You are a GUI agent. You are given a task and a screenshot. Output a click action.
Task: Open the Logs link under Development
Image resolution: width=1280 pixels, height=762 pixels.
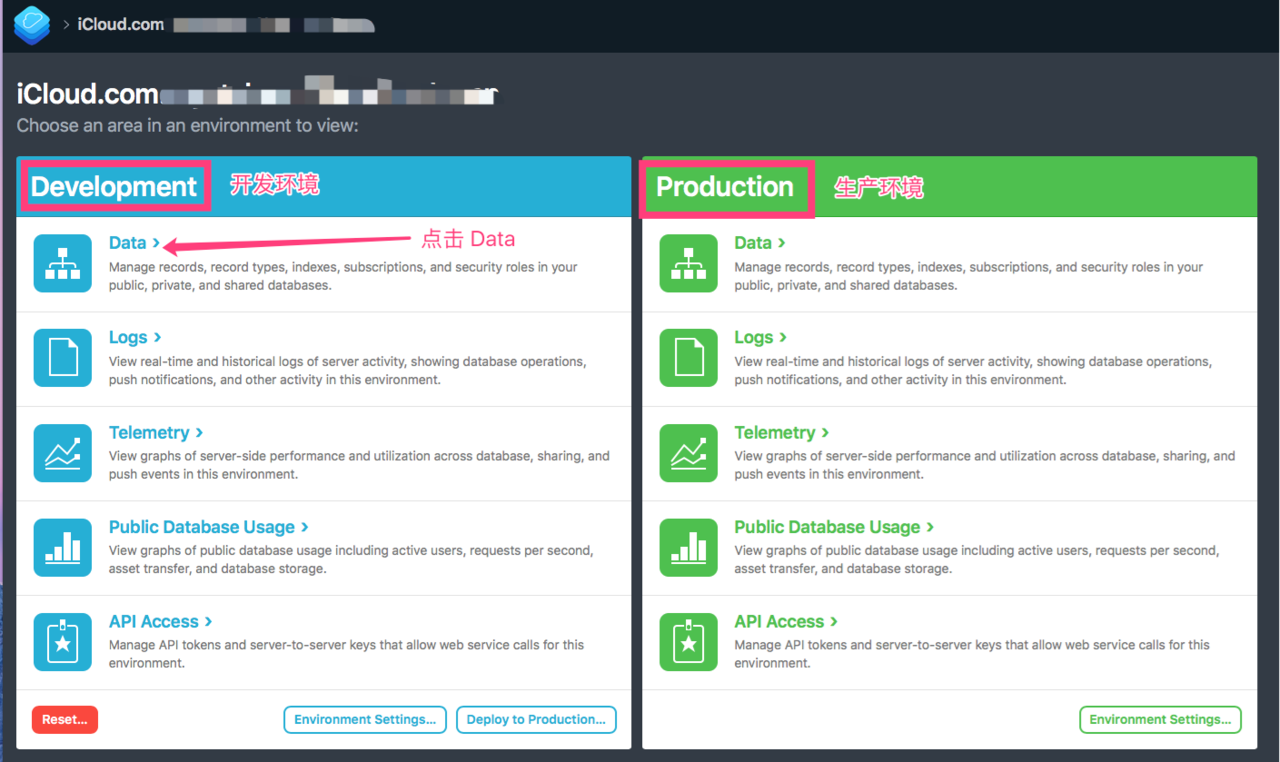[x=135, y=337]
